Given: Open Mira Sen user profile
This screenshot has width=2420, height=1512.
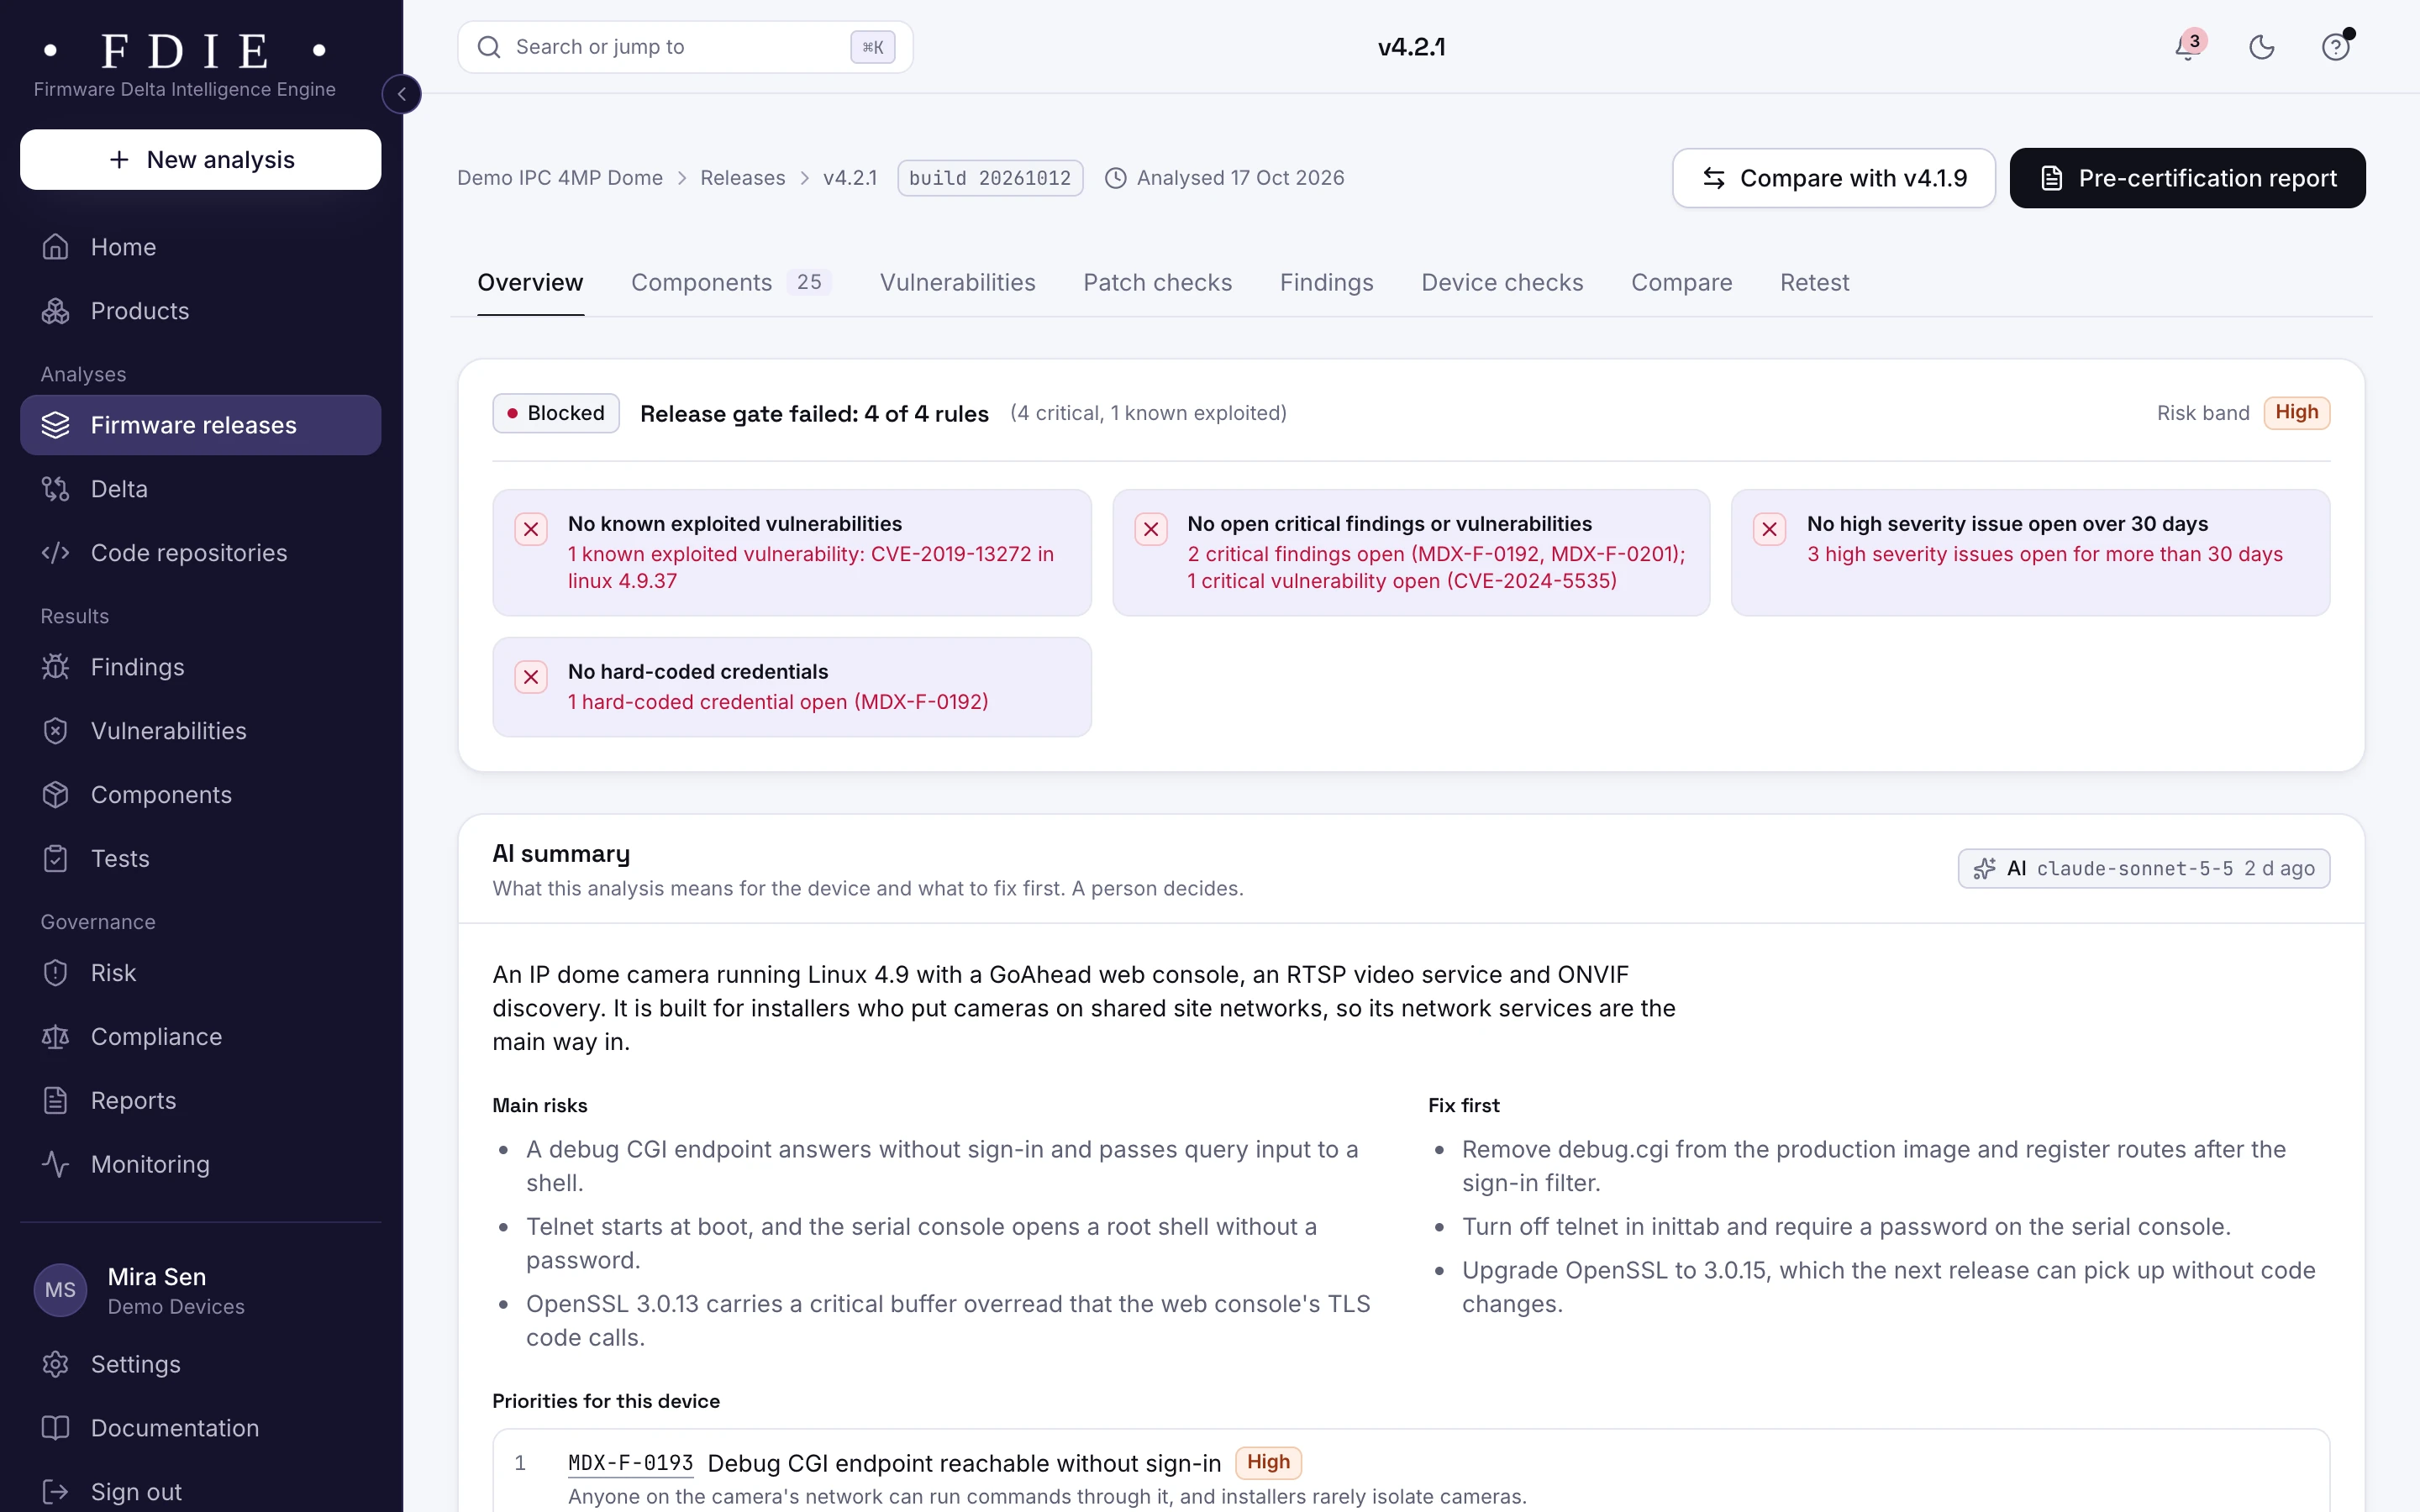Looking at the screenshot, I should [x=201, y=1290].
